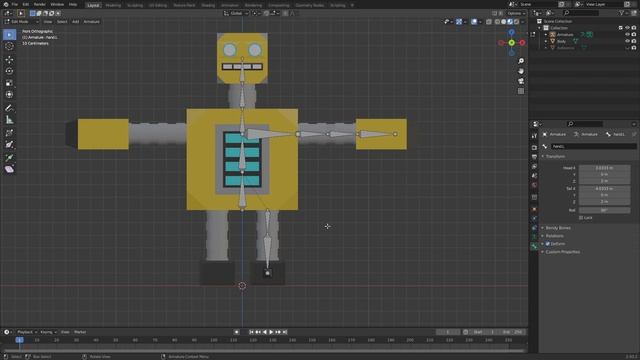Activate the Cursor tool
Screen dimensions: 640x360
coord(9,46)
